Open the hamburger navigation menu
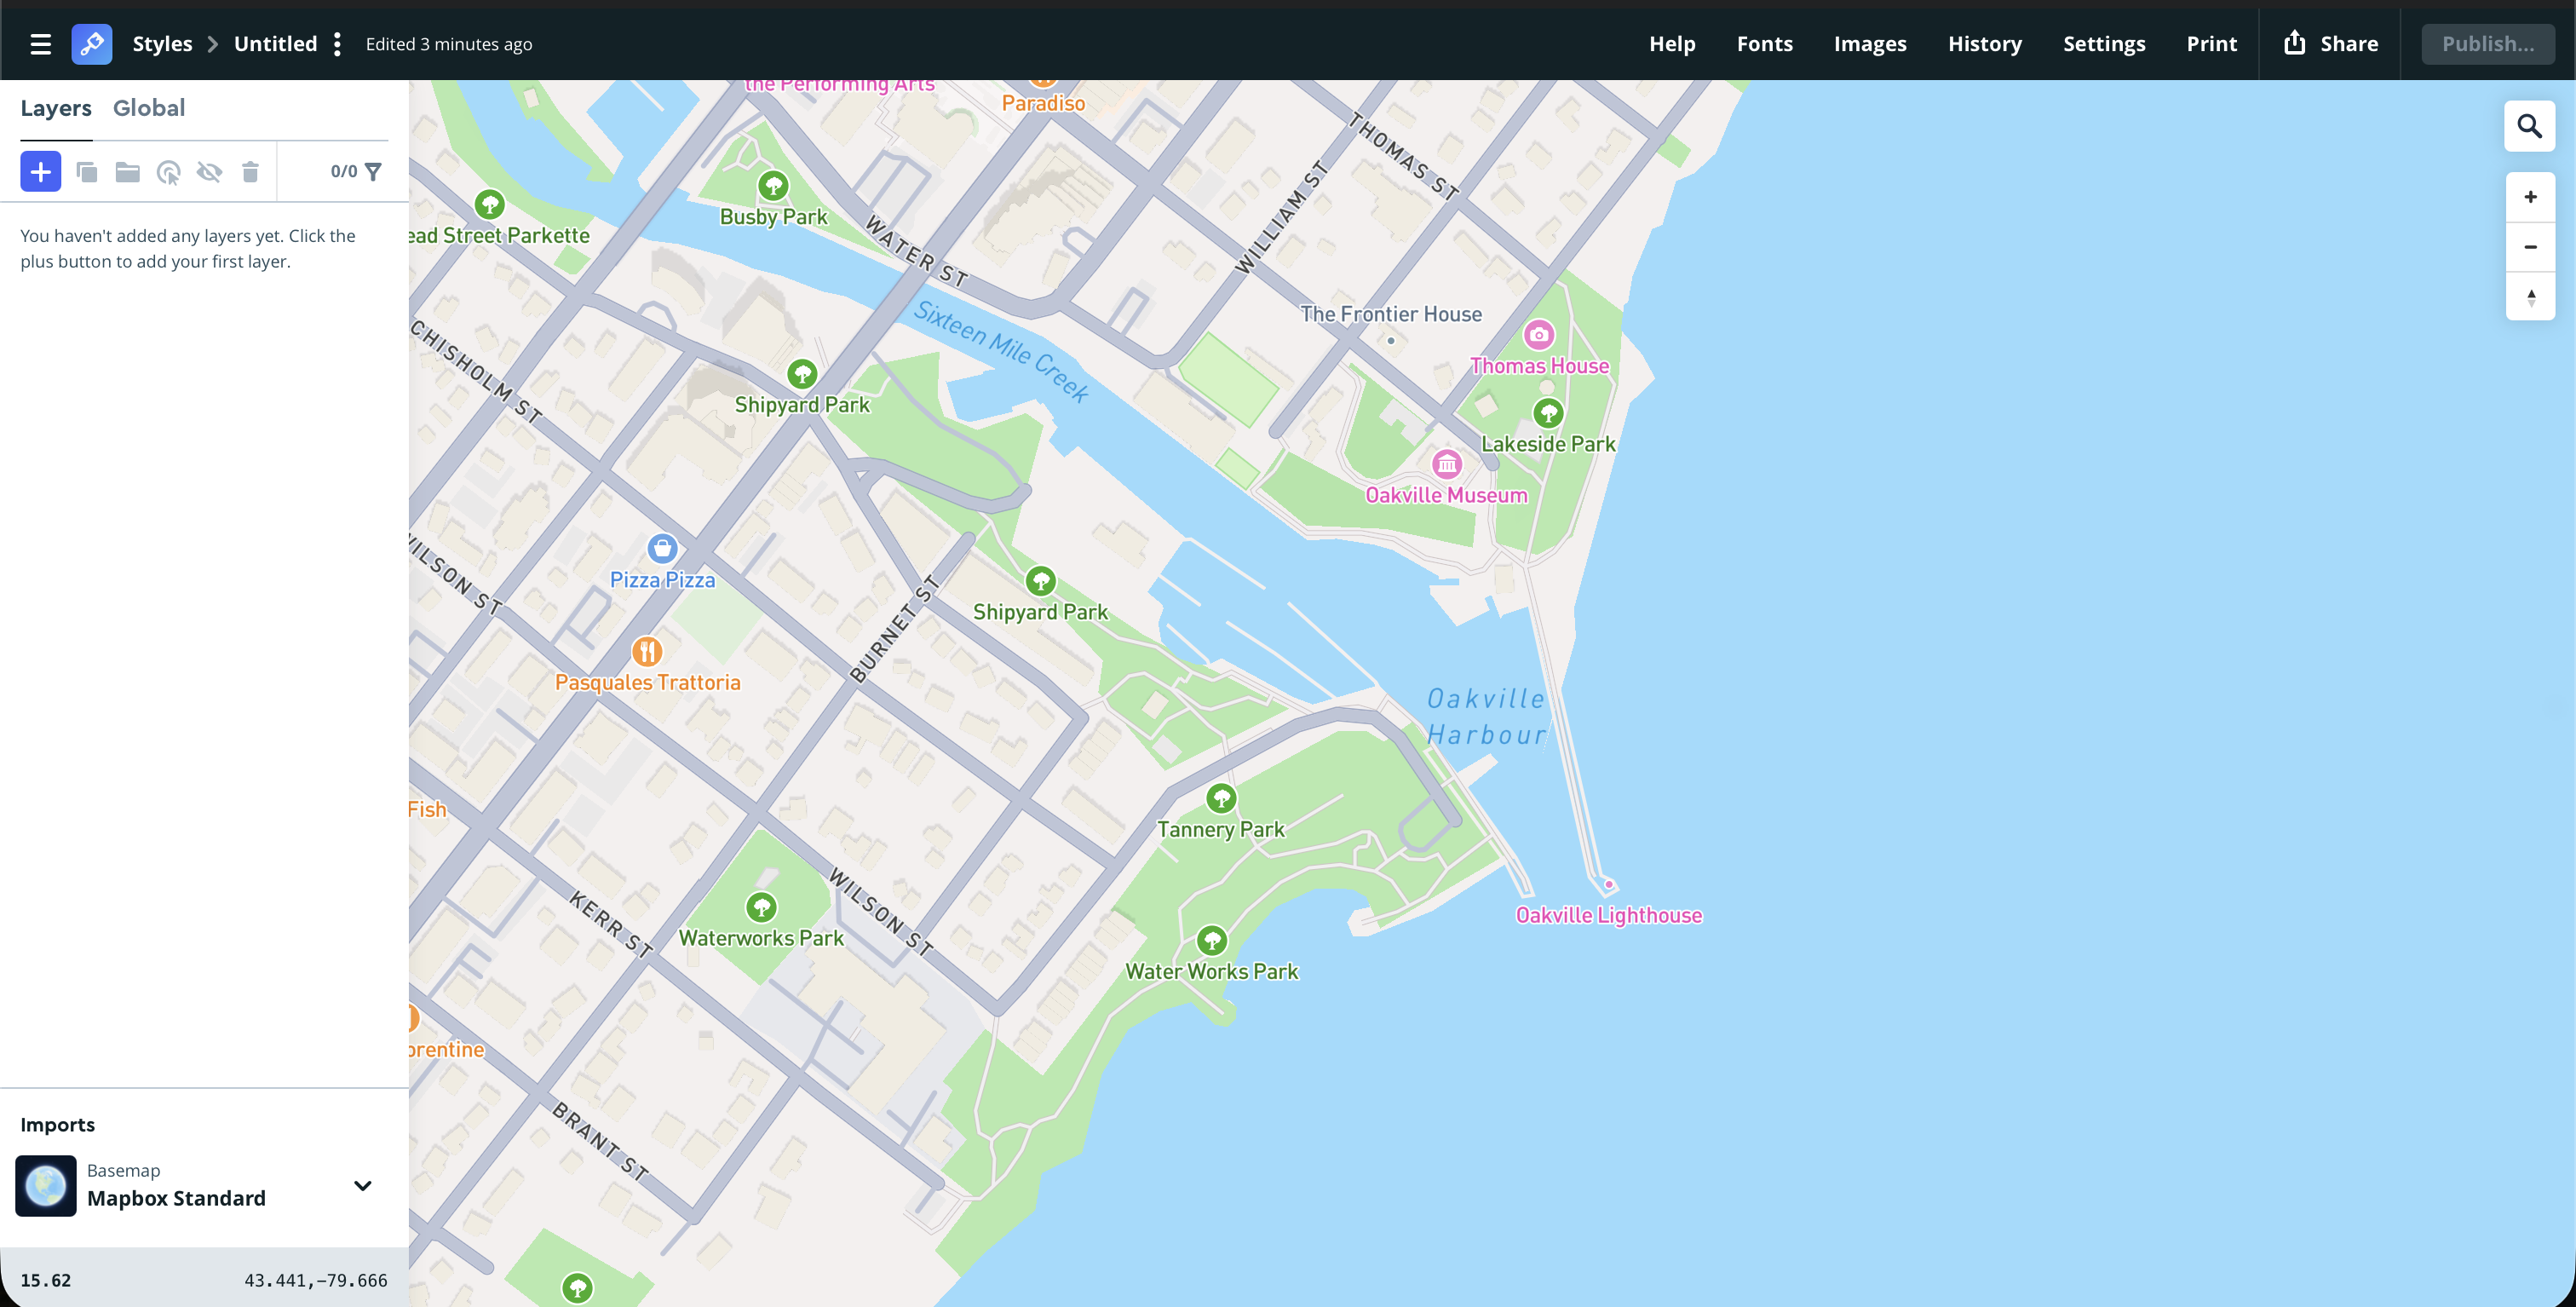Viewport: 2576px width, 1307px height. (39, 43)
